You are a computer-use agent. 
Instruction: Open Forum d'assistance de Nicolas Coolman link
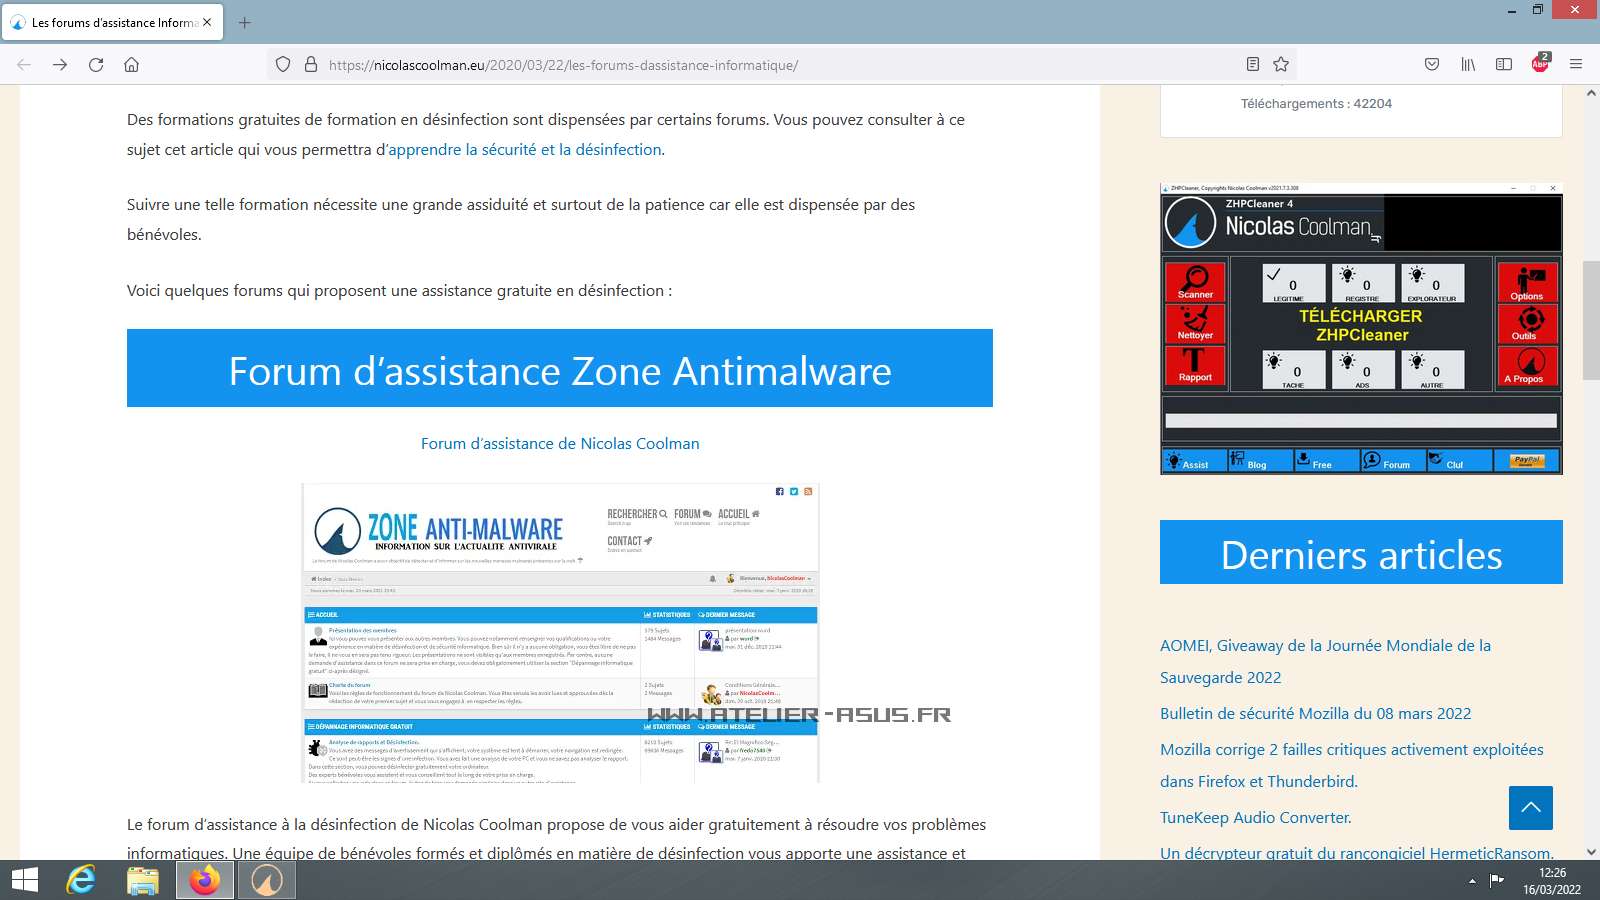click(560, 444)
